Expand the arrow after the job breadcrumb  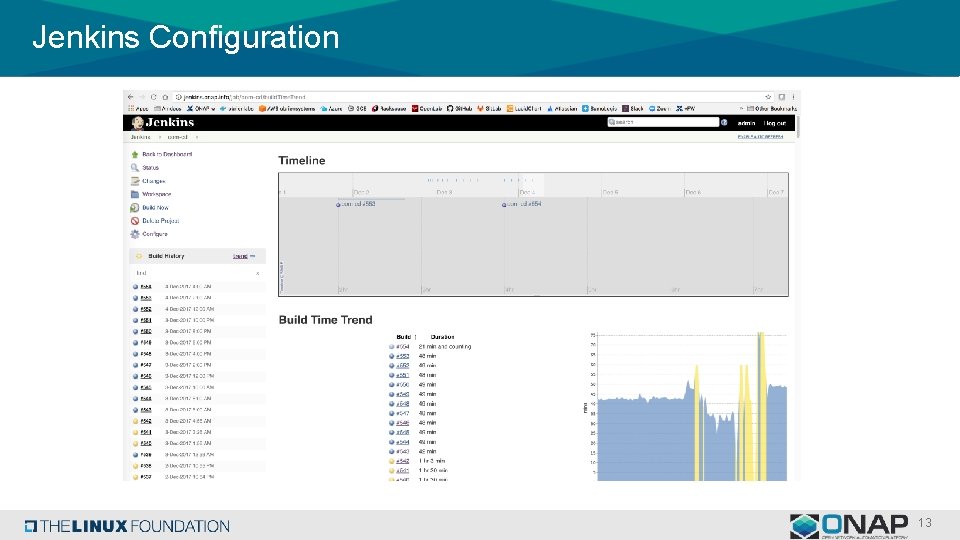click(197, 137)
